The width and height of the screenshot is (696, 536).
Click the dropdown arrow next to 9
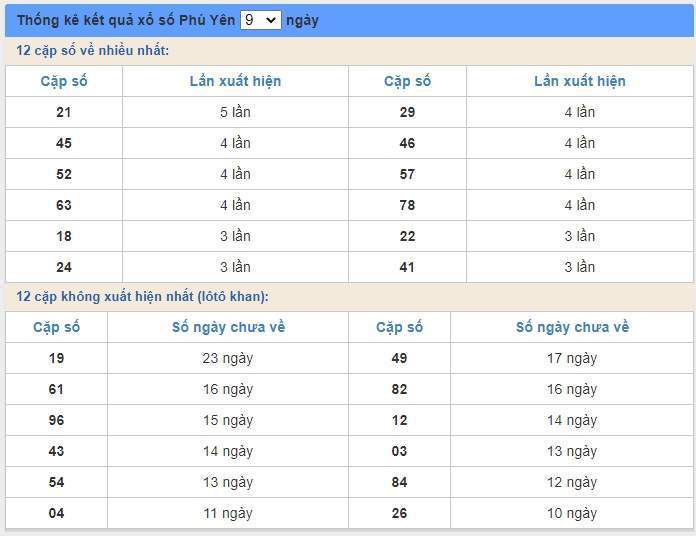(x=271, y=20)
